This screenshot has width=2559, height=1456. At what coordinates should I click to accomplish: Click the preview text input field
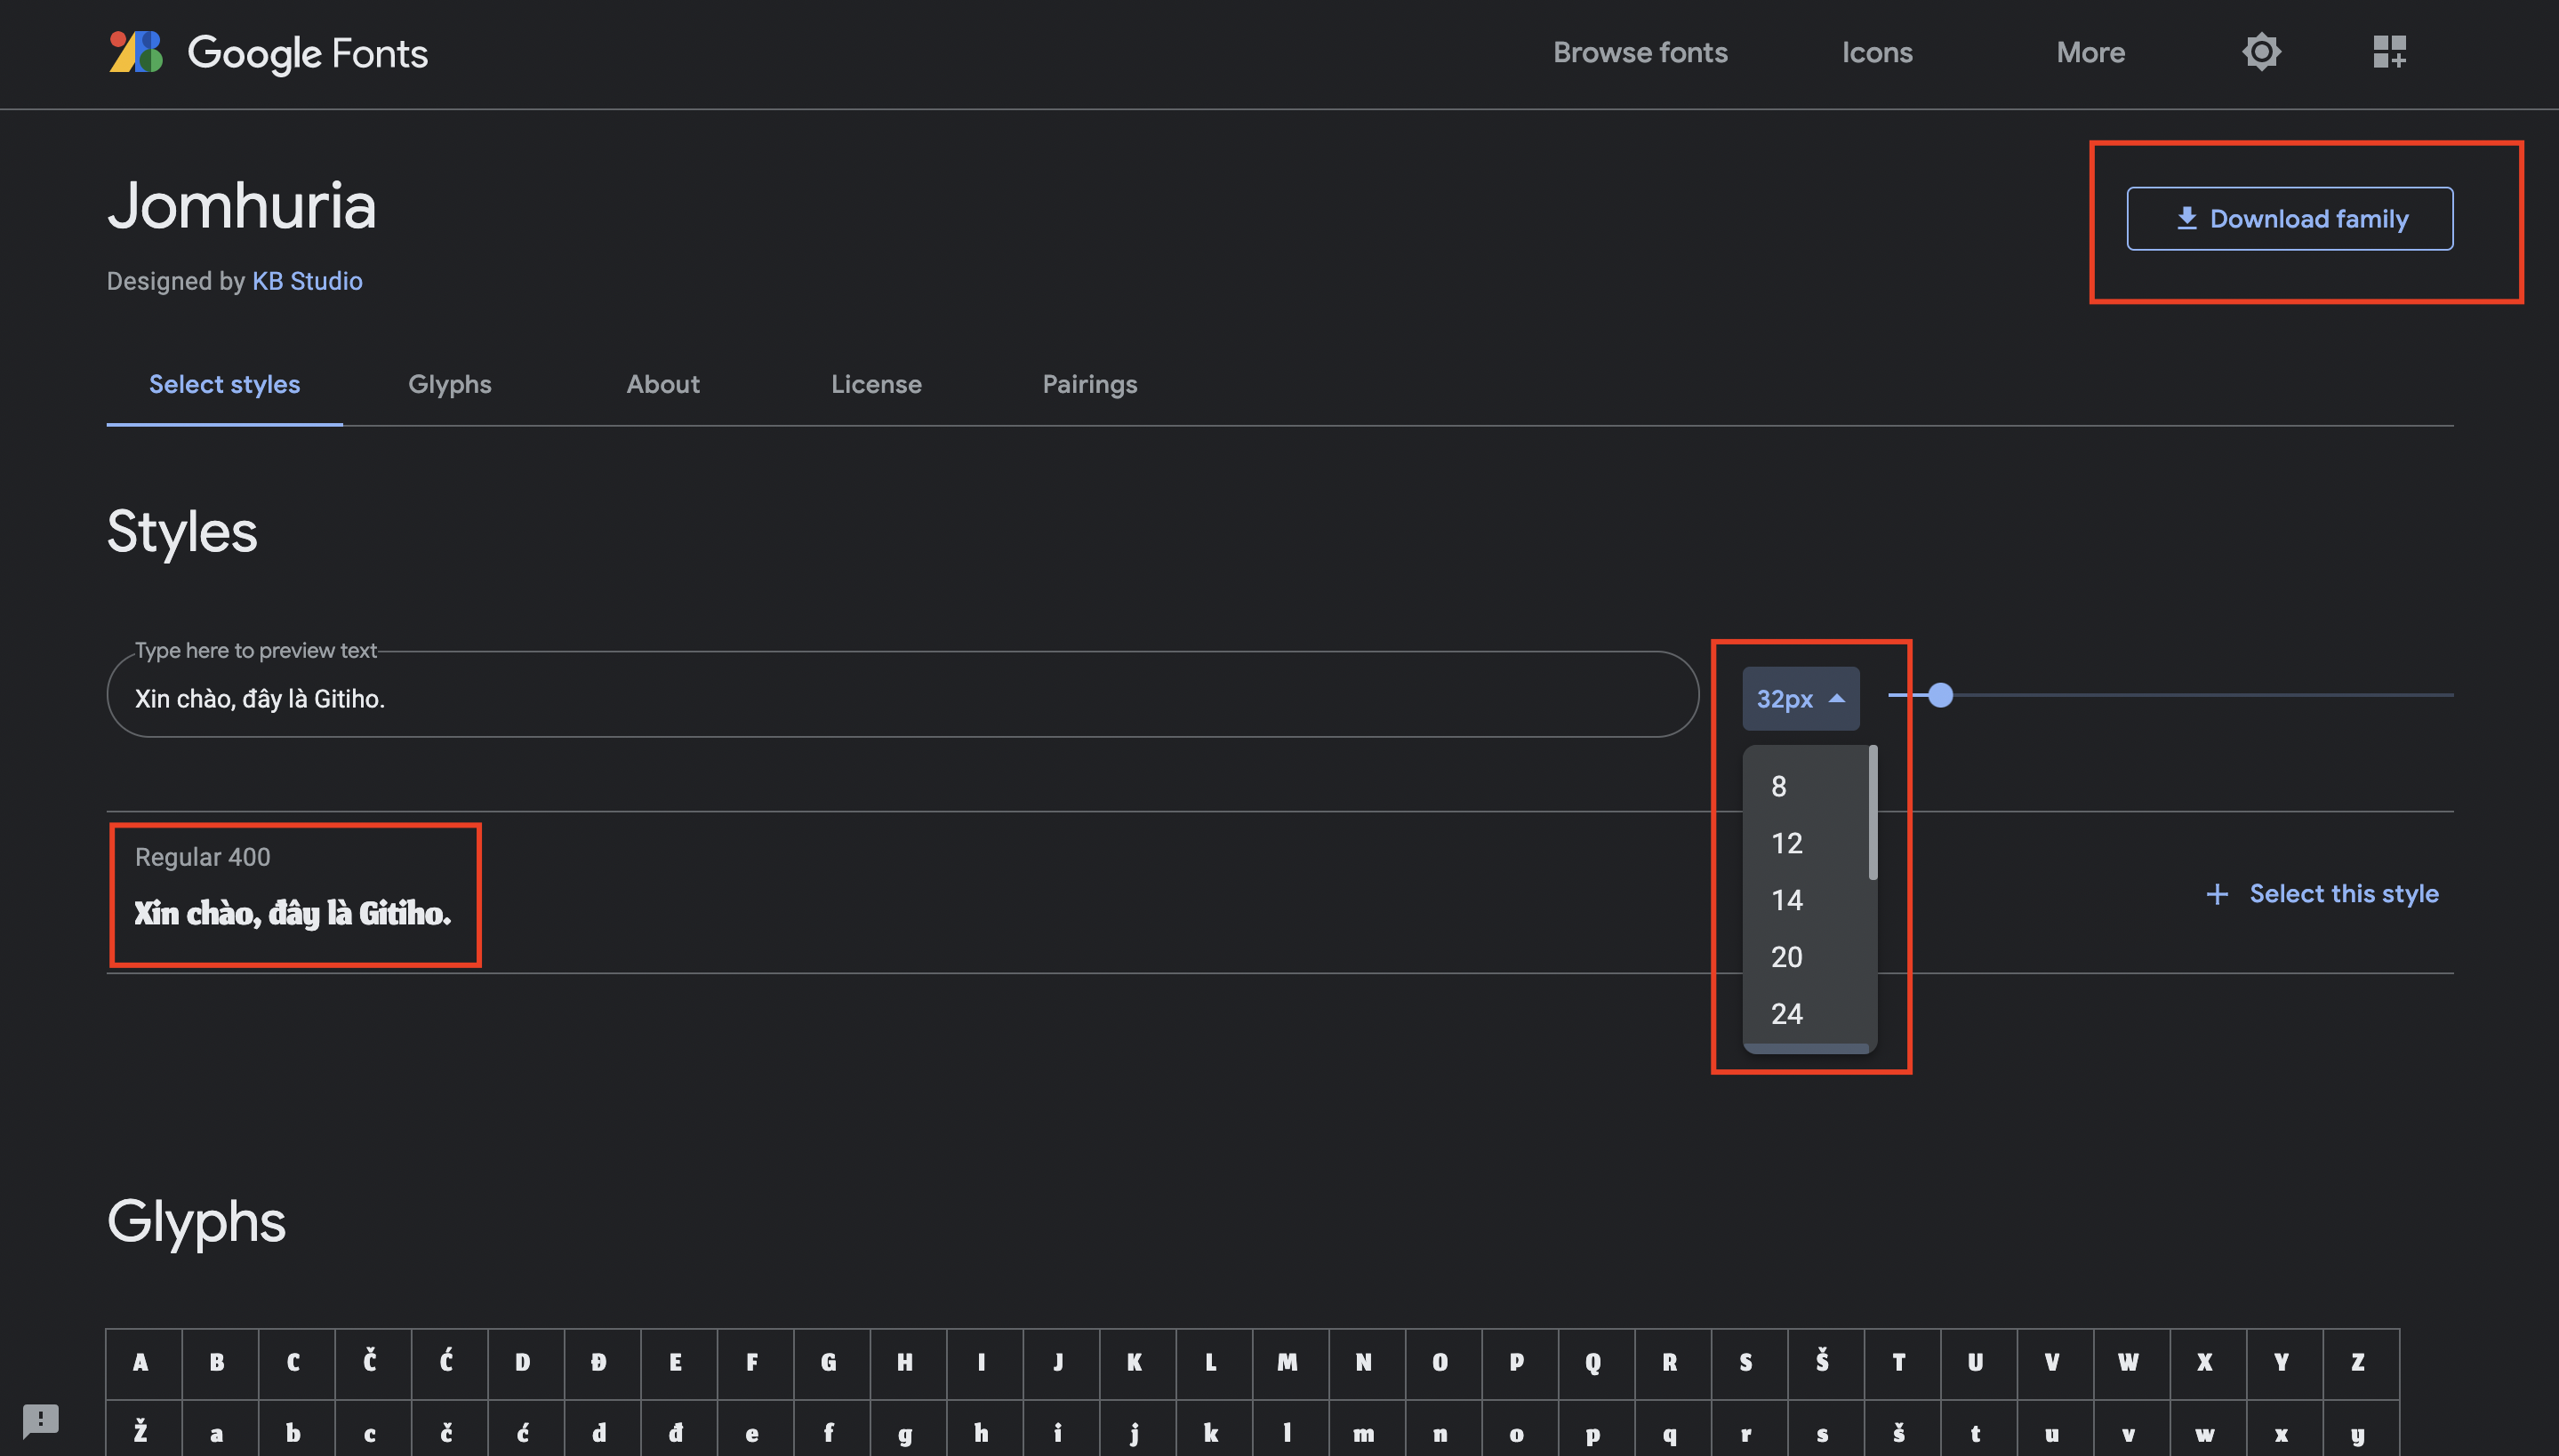[902, 695]
